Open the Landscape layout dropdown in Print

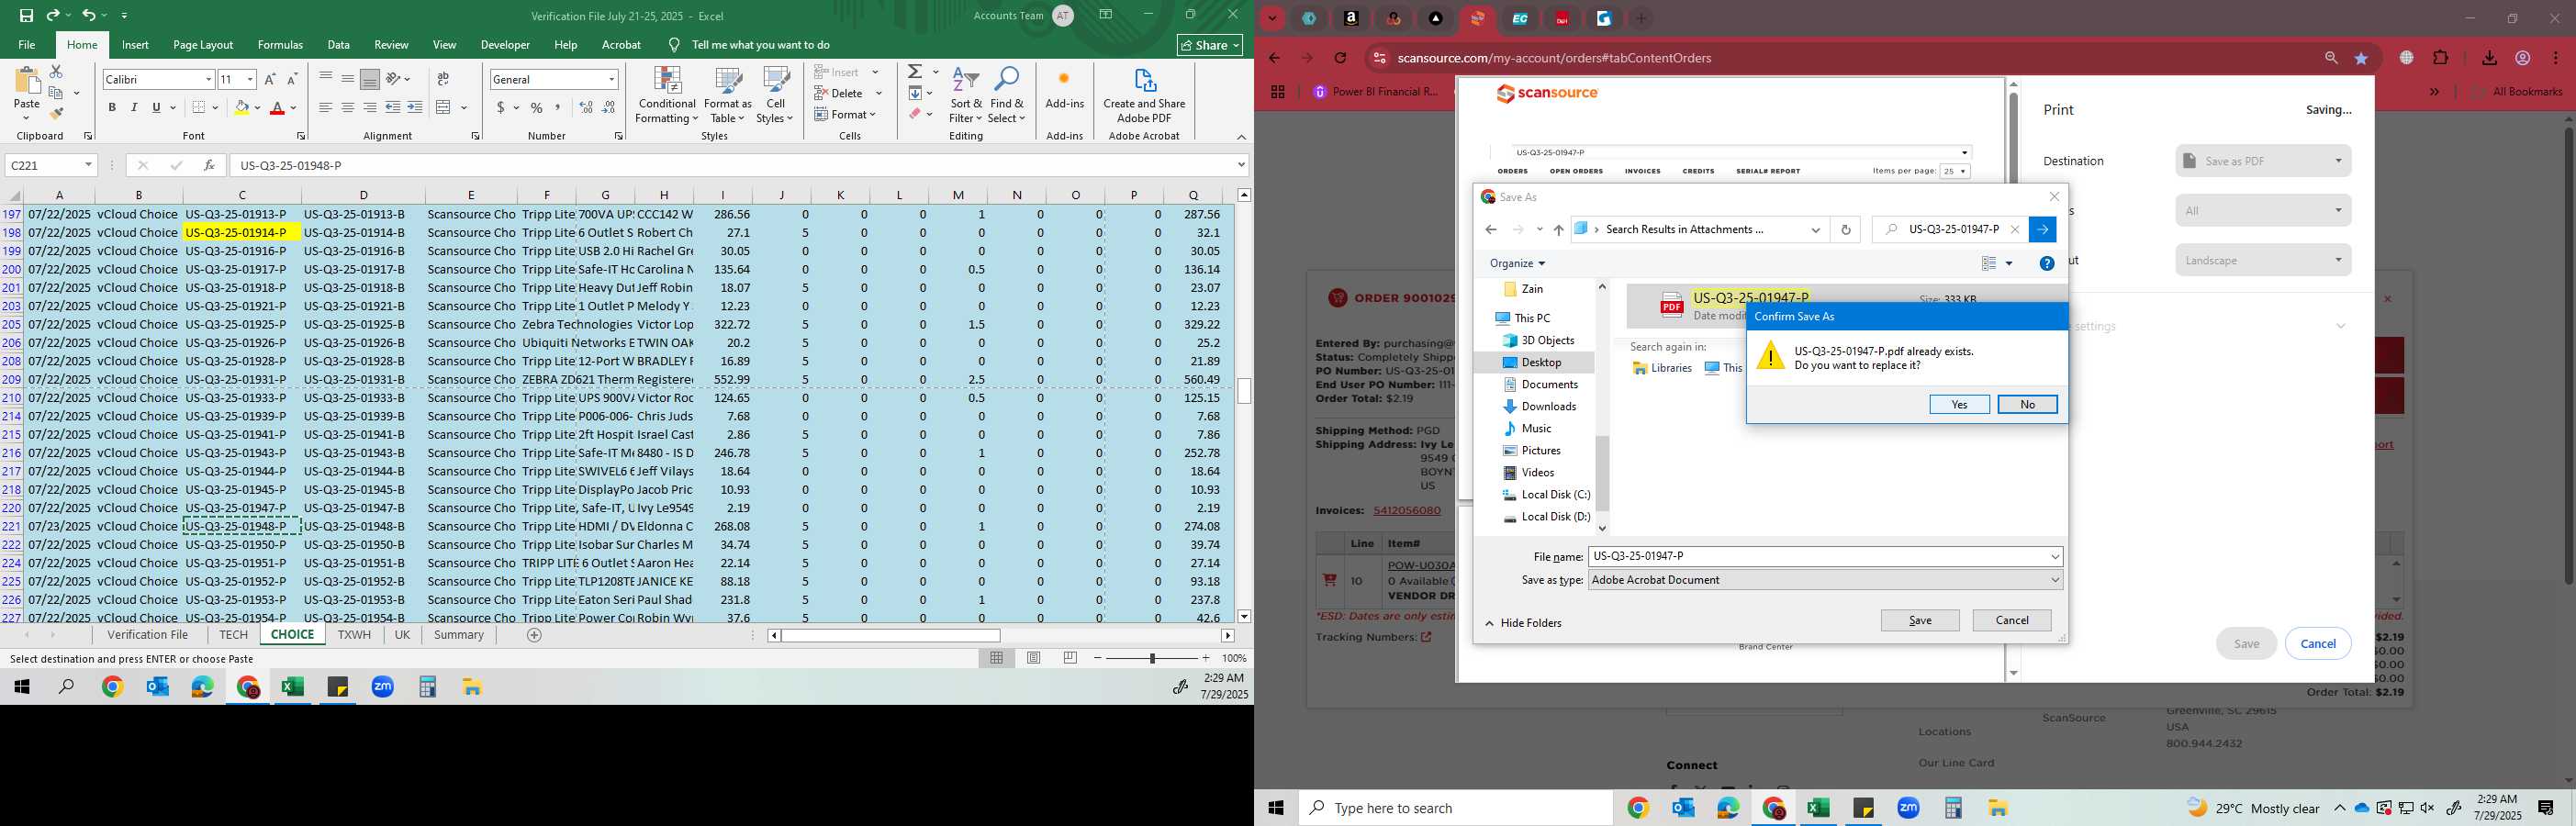[x=2263, y=260]
